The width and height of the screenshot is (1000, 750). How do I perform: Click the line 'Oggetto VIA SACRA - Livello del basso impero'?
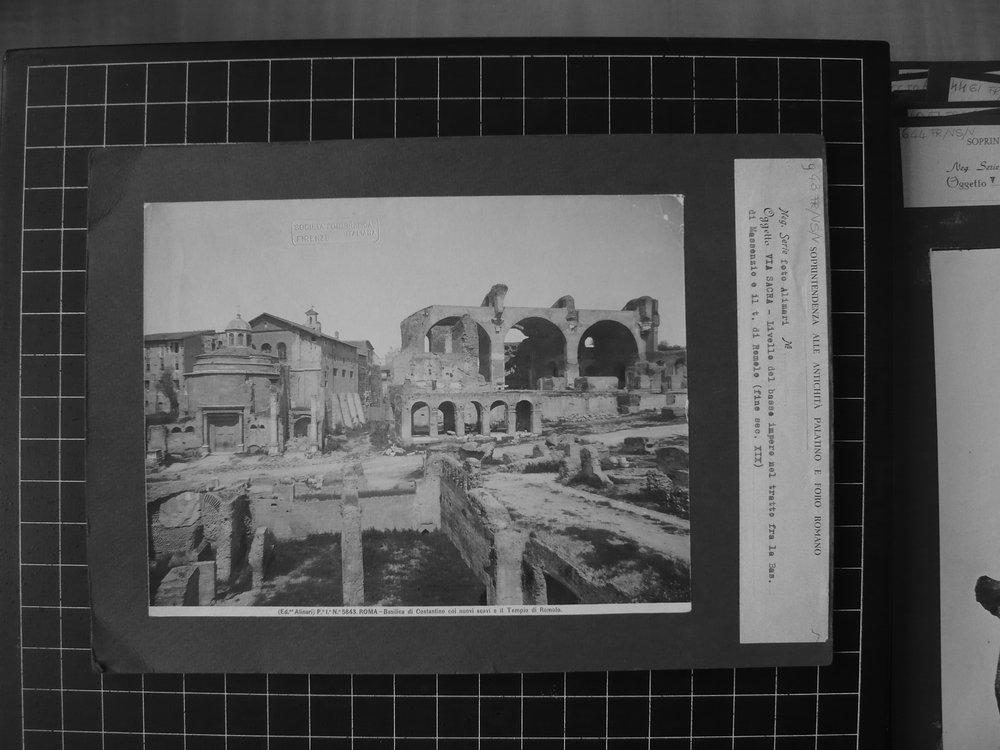(770, 395)
